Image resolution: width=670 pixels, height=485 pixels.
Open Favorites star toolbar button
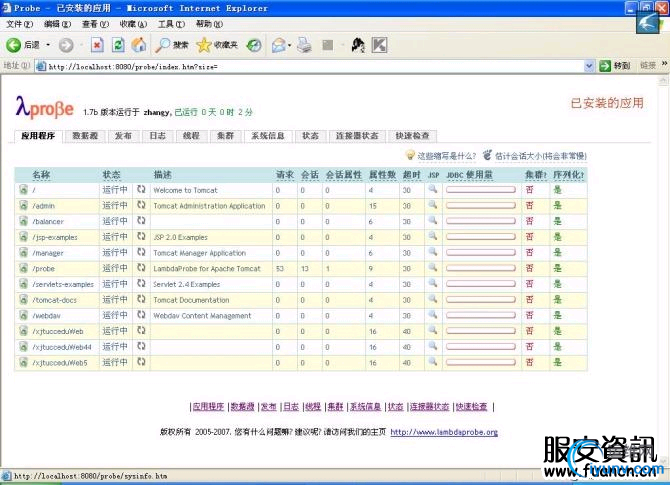click(x=217, y=45)
